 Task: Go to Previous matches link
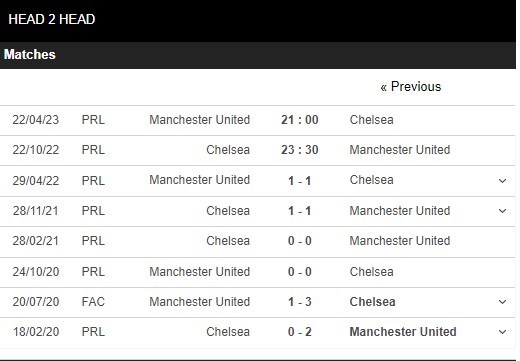point(411,87)
